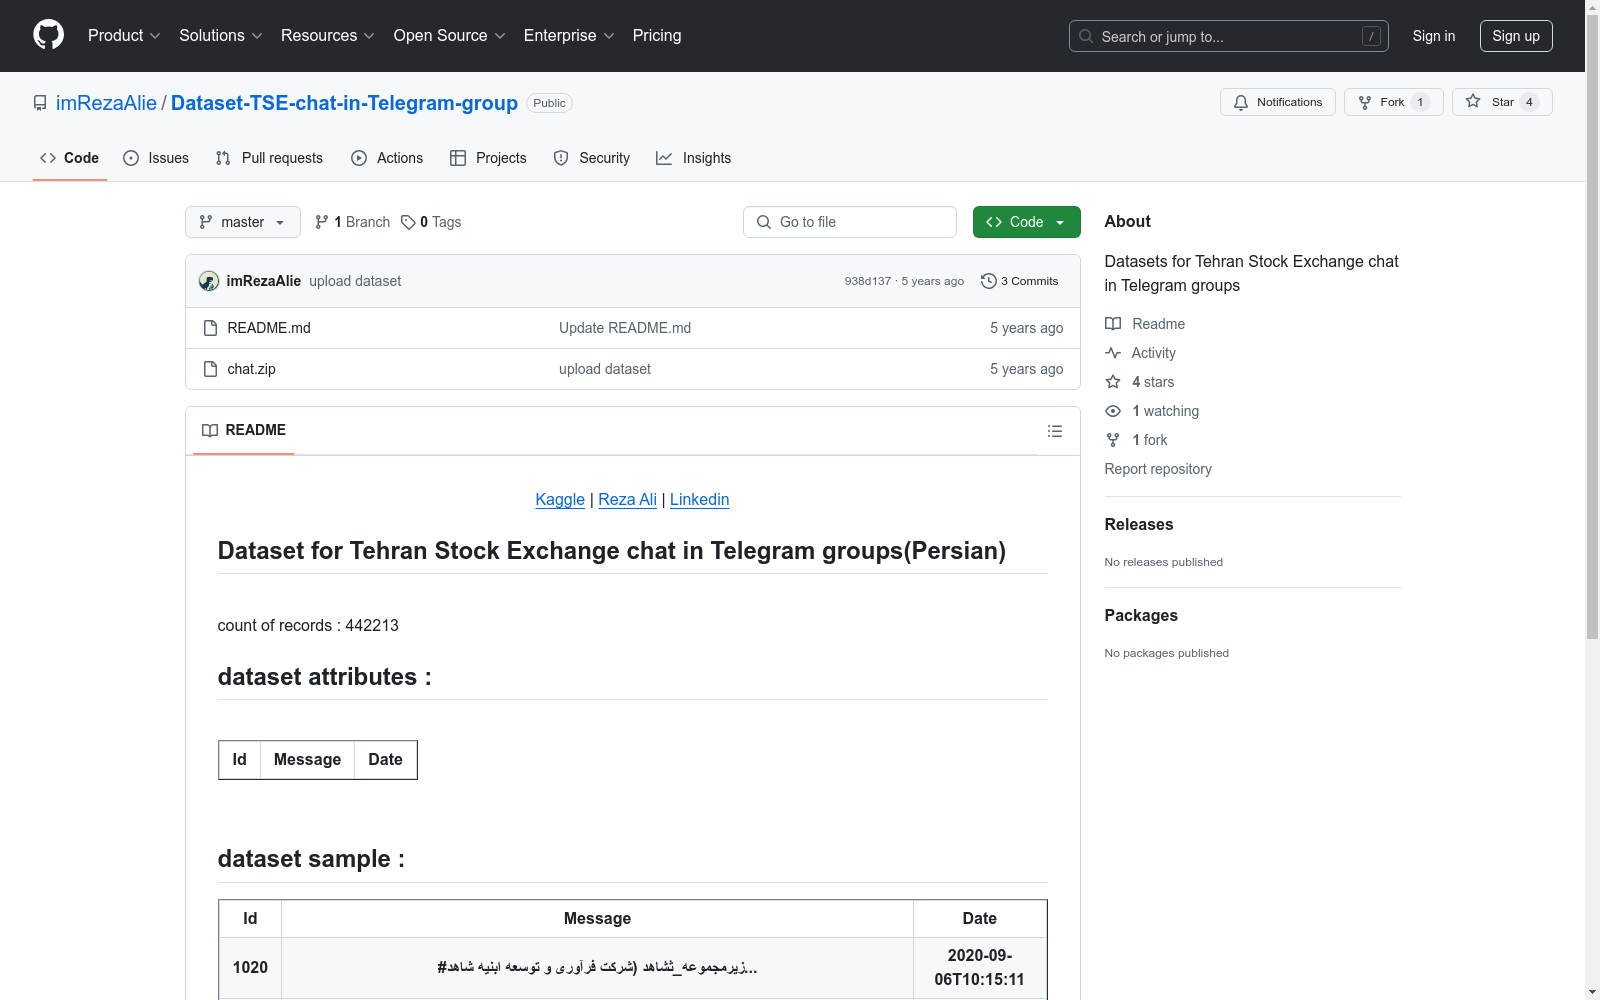Click the Go to file search field
1600x1000 pixels.
click(850, 222)
